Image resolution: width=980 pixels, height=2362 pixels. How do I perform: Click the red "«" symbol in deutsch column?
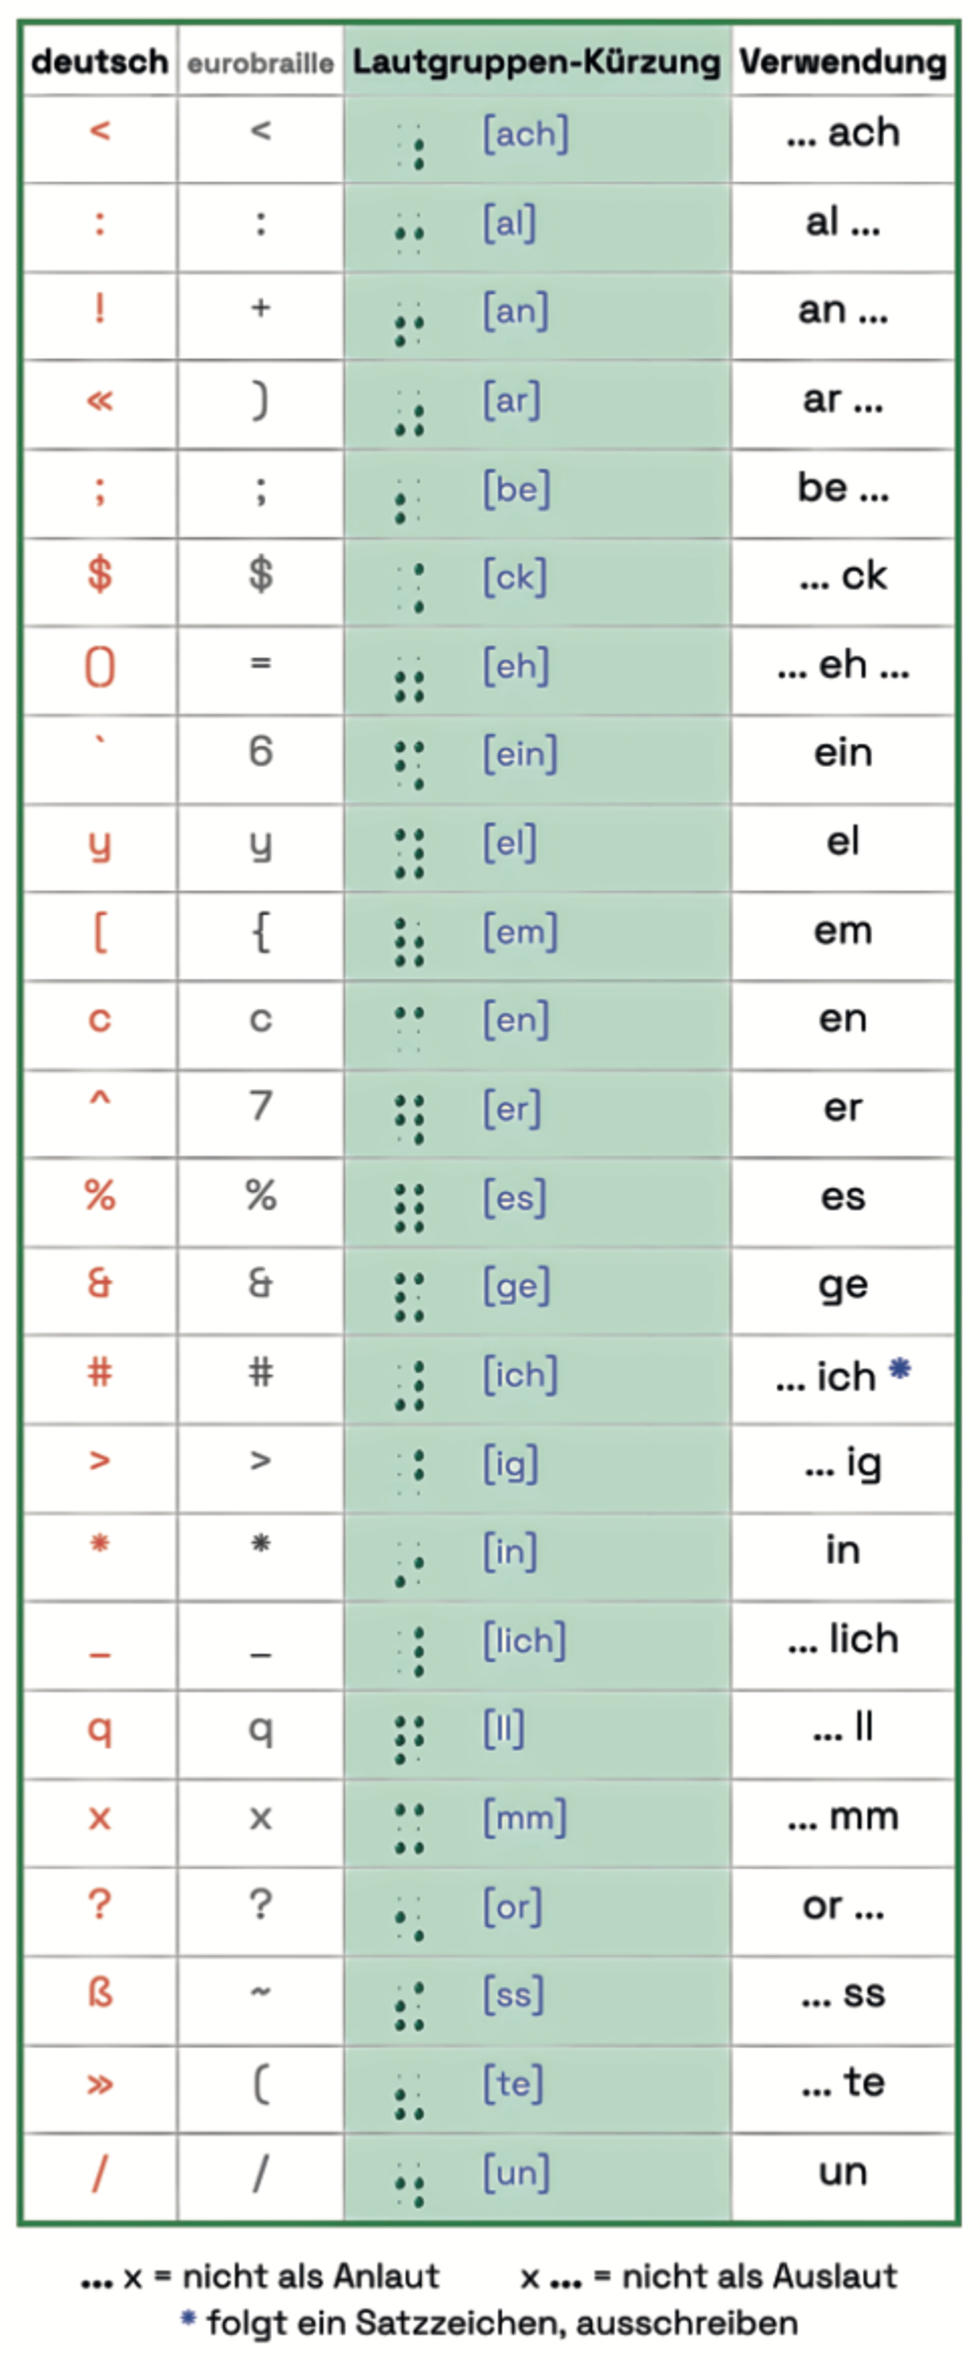click(x=100, y=401)
